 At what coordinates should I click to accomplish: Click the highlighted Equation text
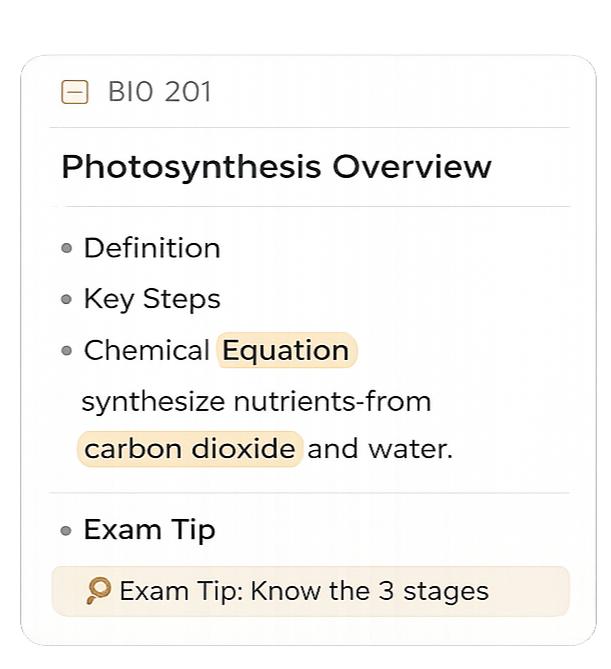286,351
